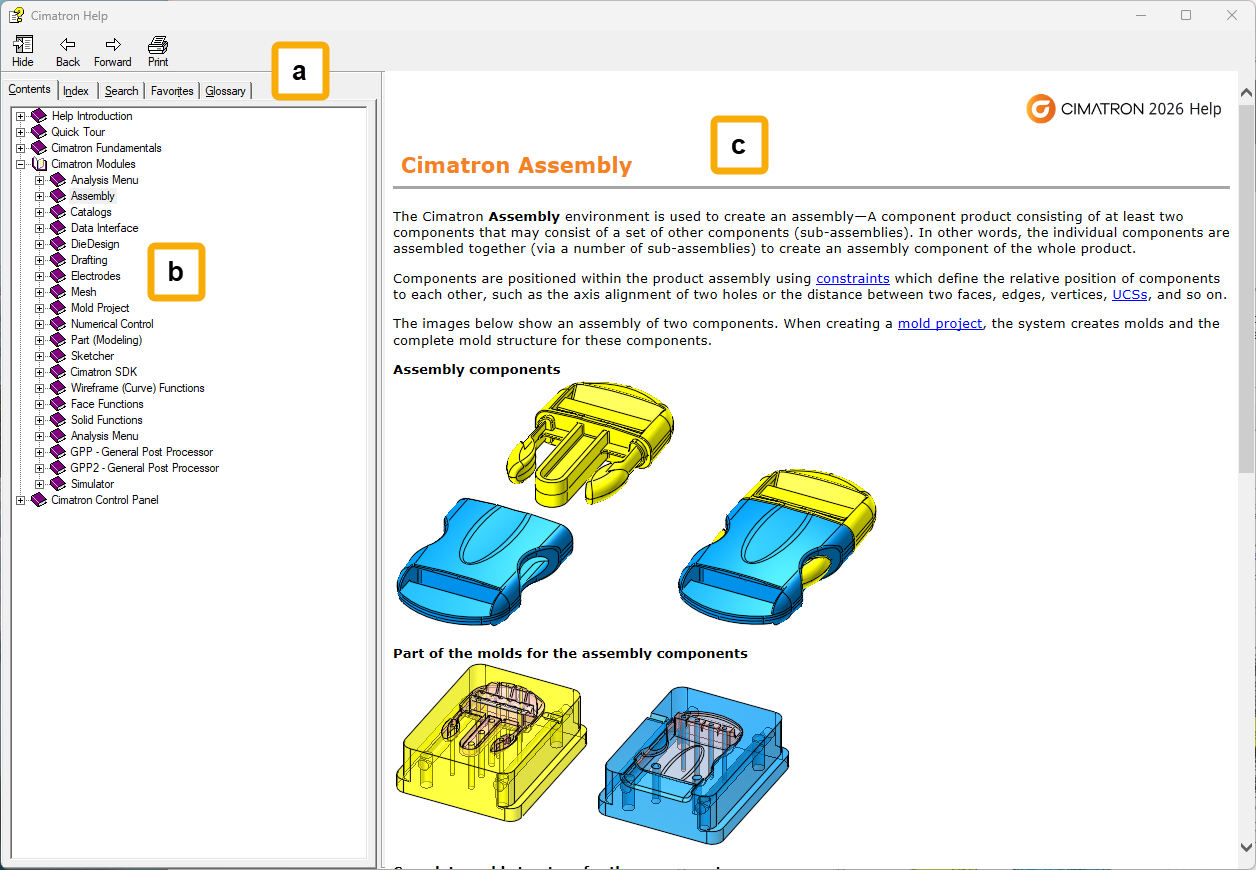Click the Print toolbar icon
Viewport: 1256px width, 870px height.
pos(158,45)
